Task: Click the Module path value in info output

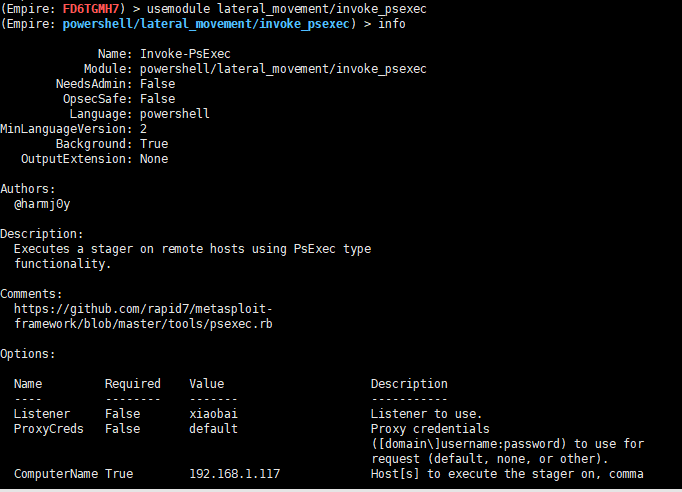Action: [x=283, y=69]
